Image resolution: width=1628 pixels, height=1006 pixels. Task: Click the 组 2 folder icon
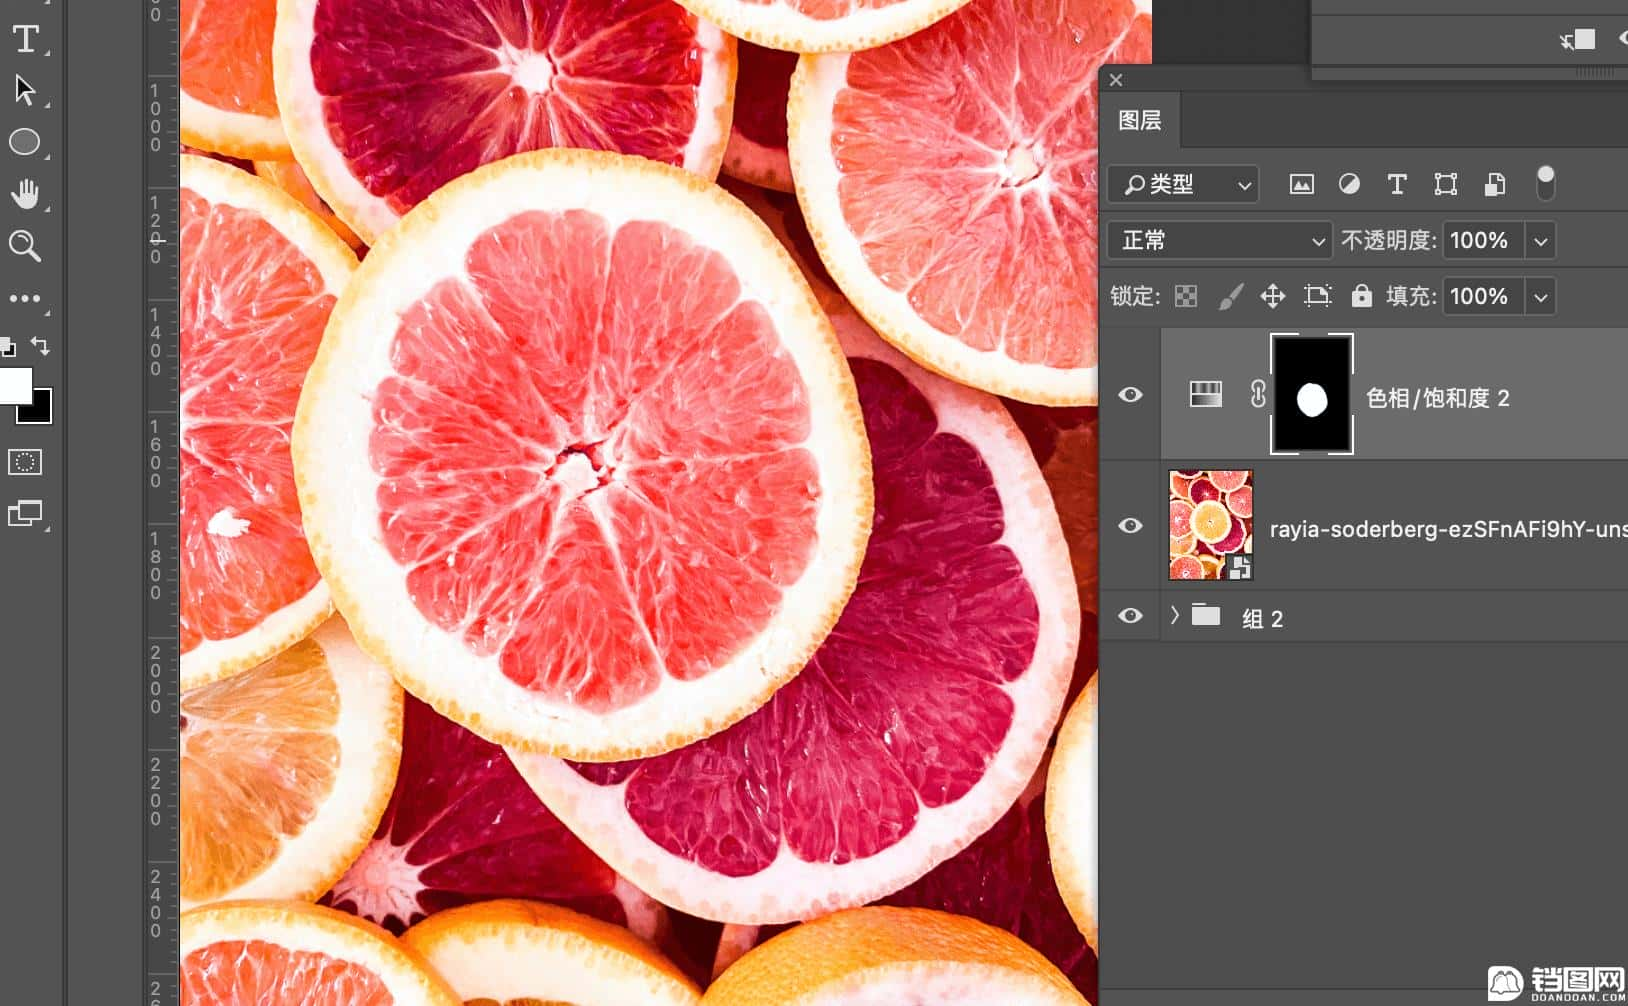pos(1206,615)
